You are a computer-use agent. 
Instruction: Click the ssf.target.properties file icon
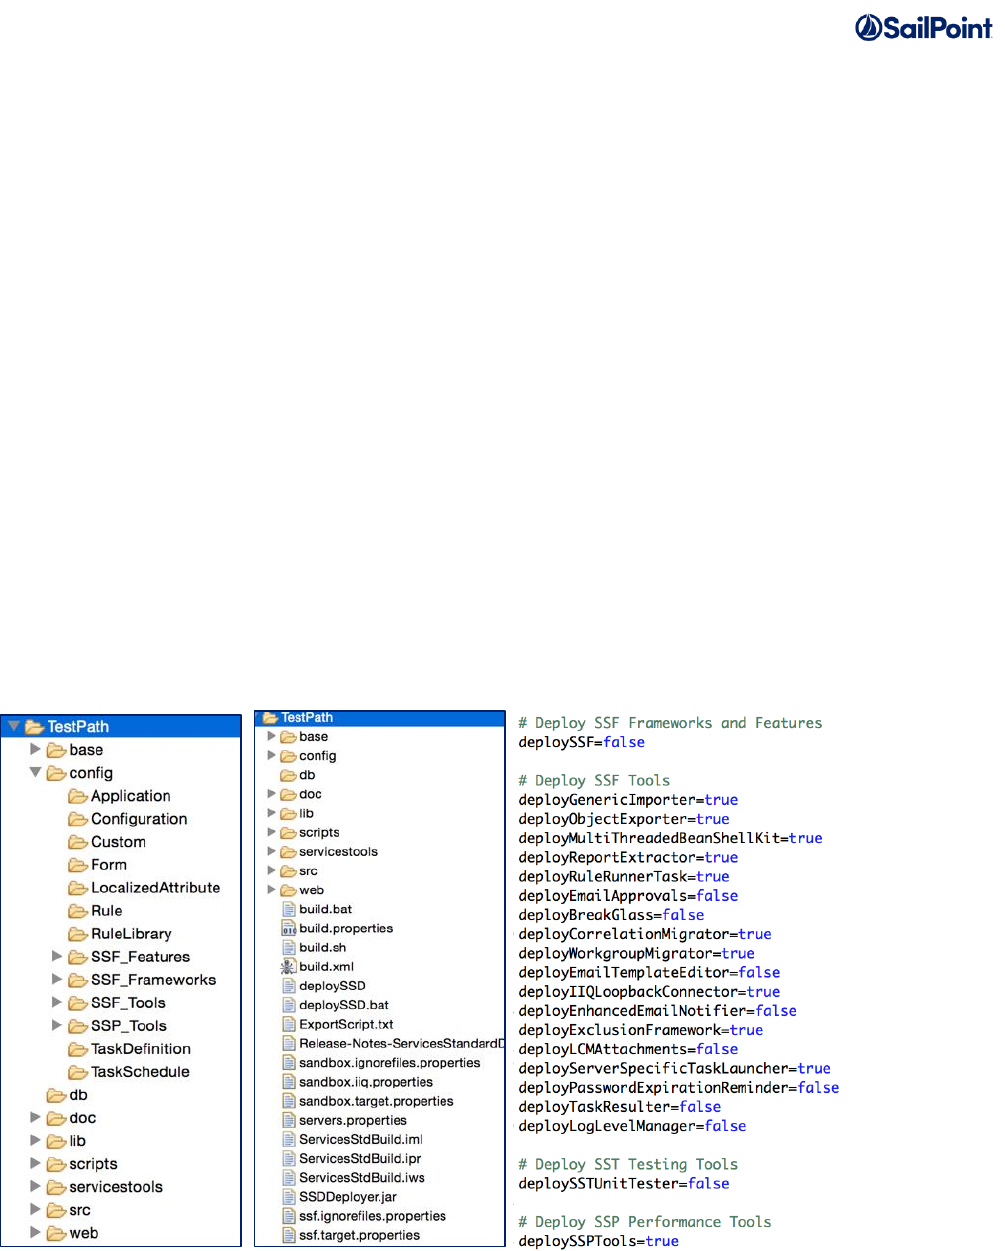288,1236
